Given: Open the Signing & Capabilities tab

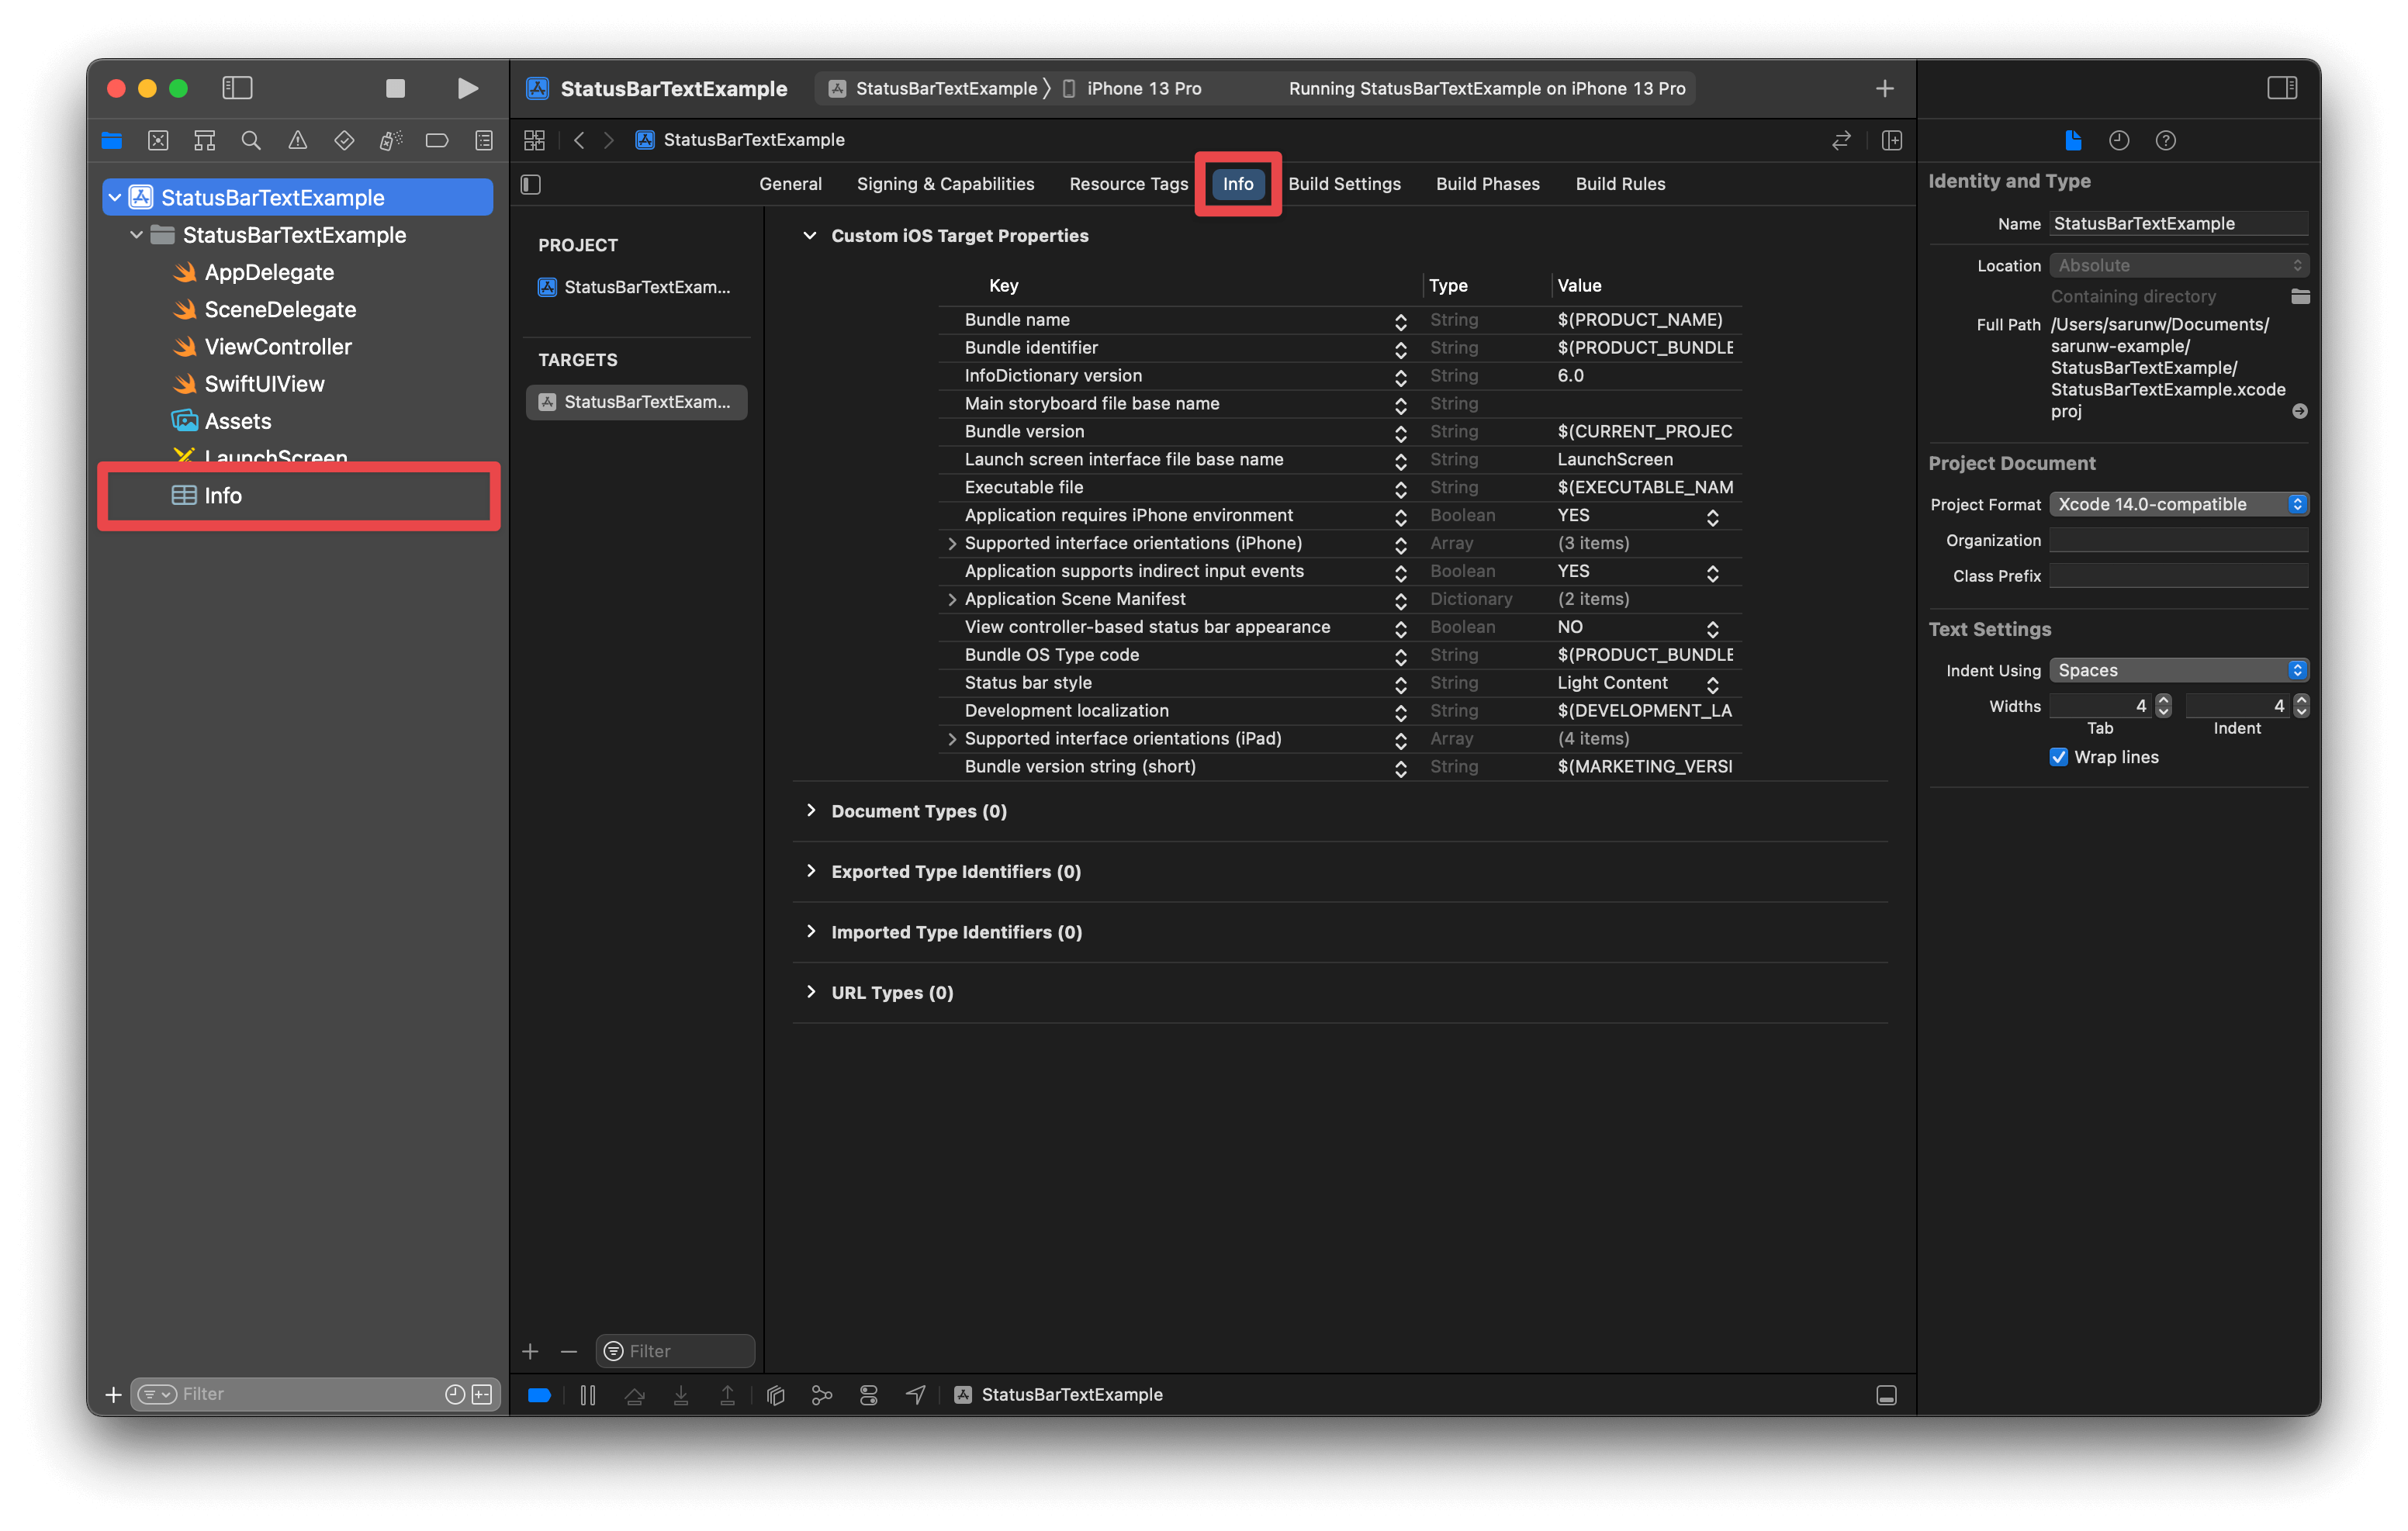Looking at the screenshot, I should point(945,184).
